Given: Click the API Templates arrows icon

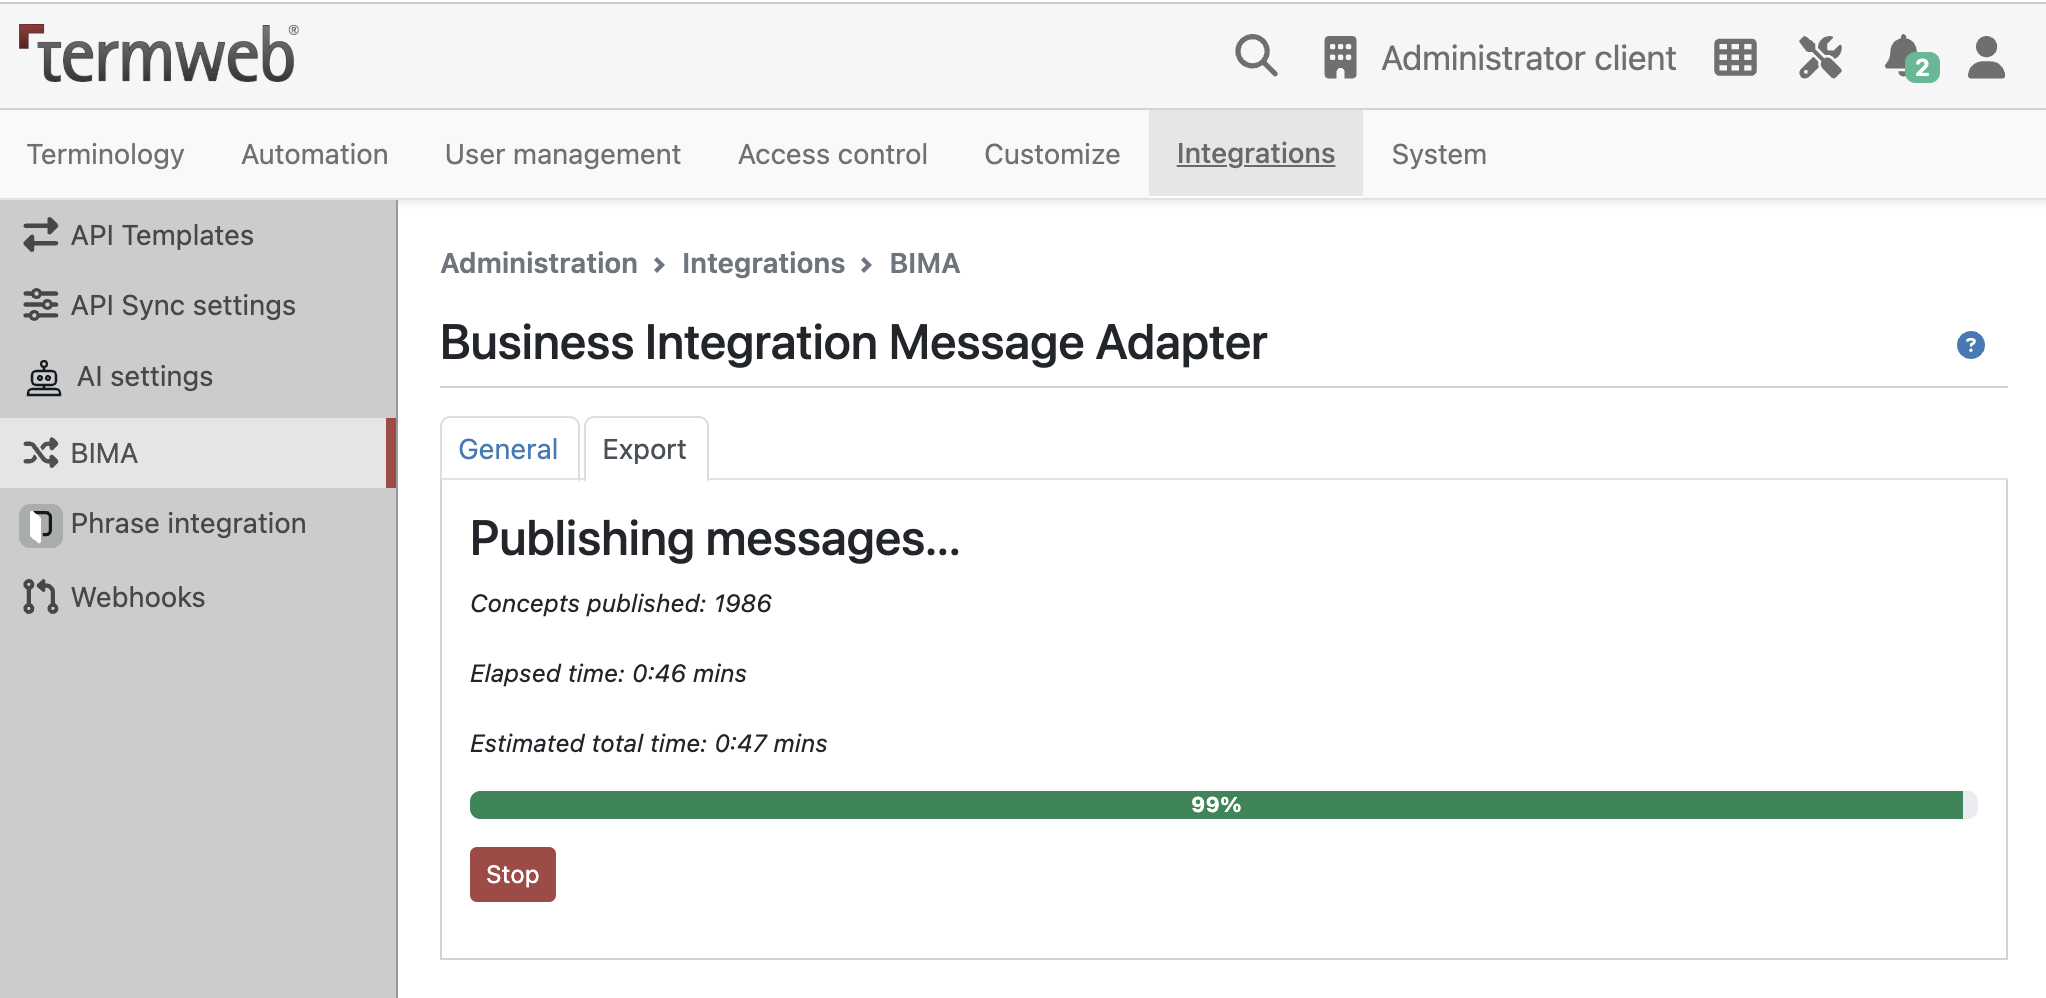Looking at the screenshot, I should tap(41, 235).
